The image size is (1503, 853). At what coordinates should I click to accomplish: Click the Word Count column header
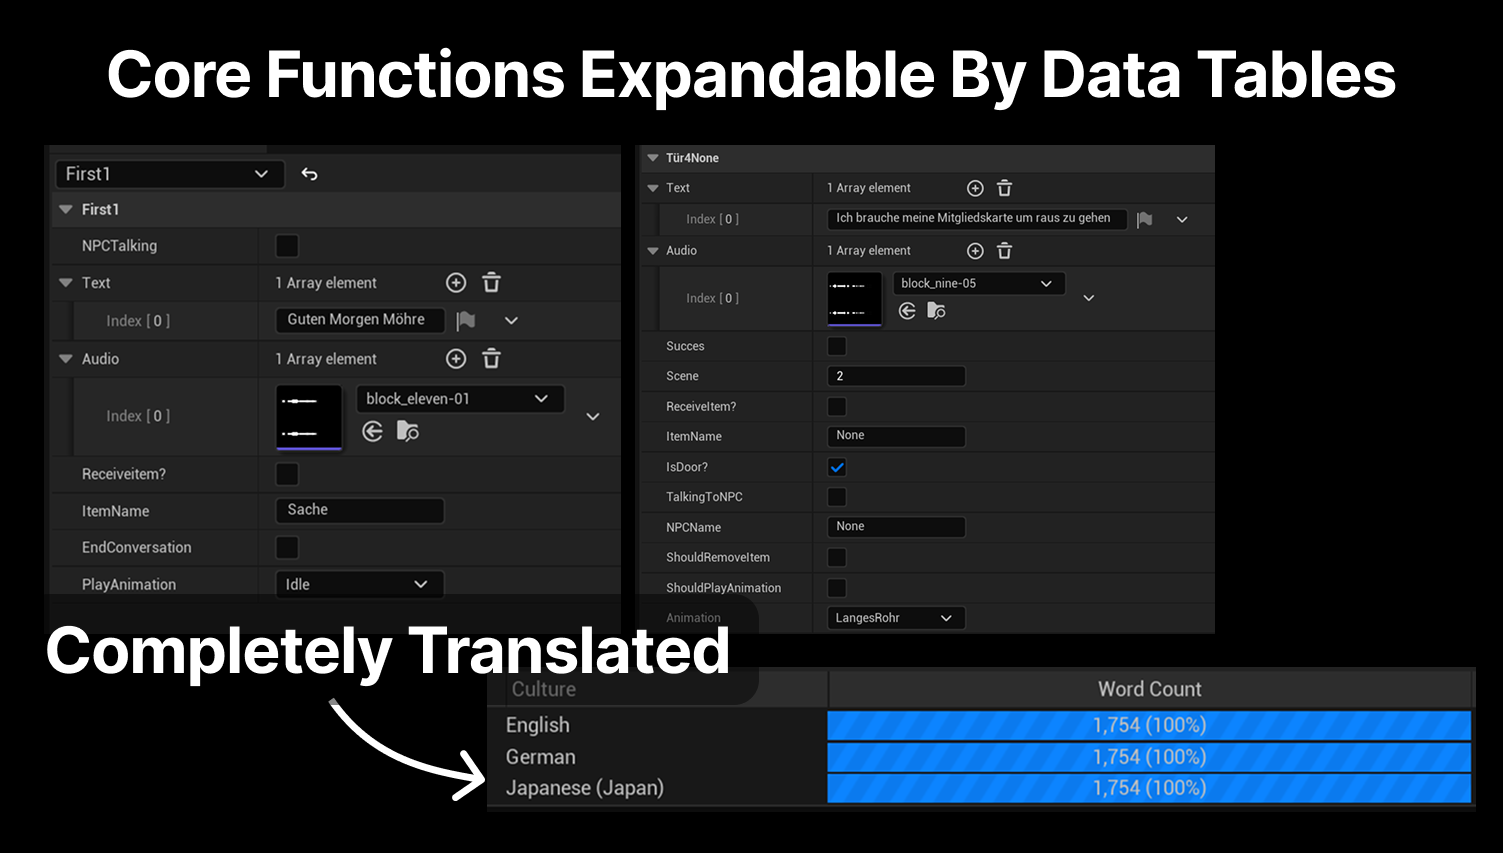pos(1150,689)
